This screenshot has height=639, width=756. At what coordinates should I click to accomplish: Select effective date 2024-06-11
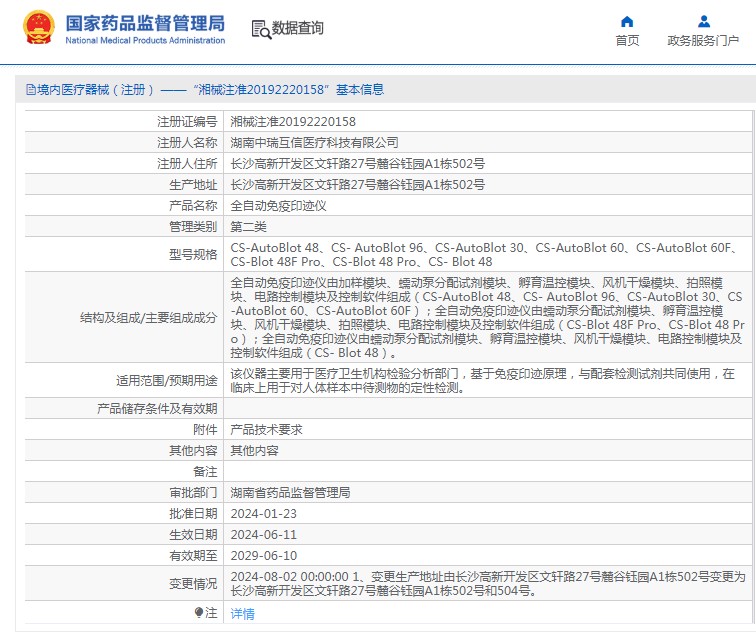point(264,534)
